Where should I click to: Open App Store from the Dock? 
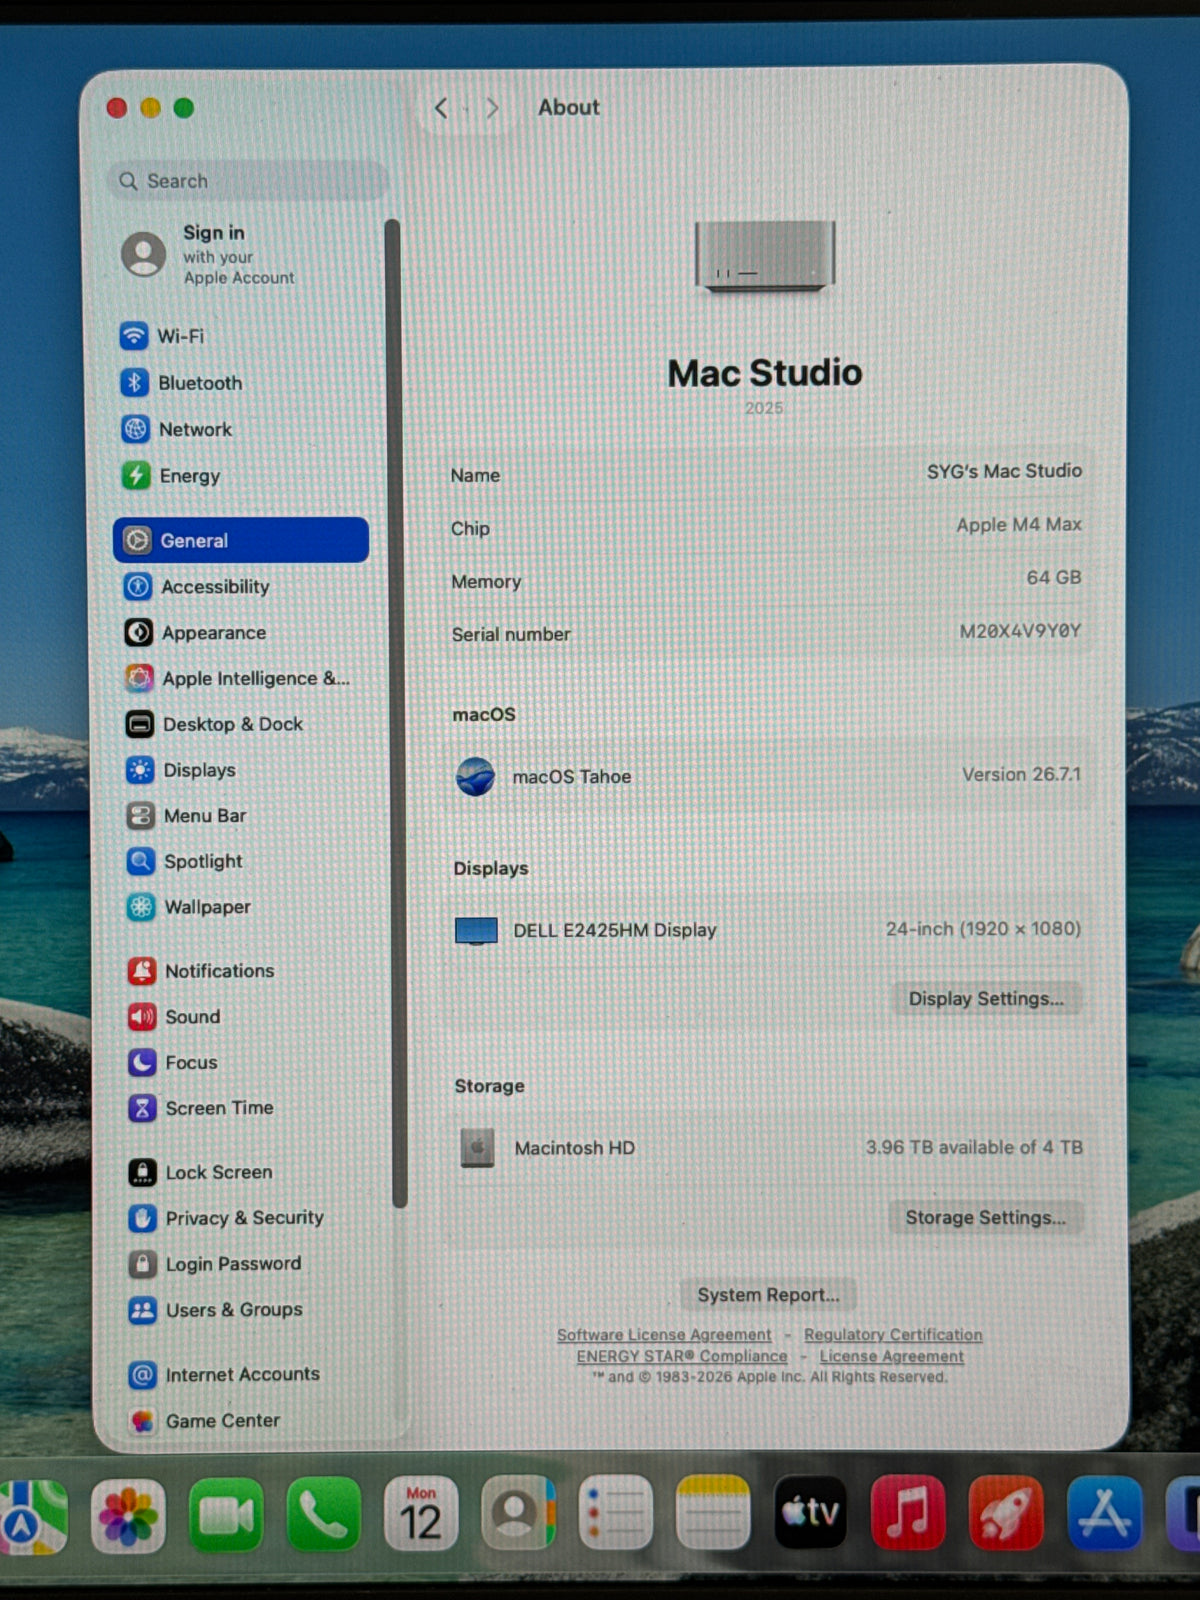pyautogui.click(x=1104, y=1513)
